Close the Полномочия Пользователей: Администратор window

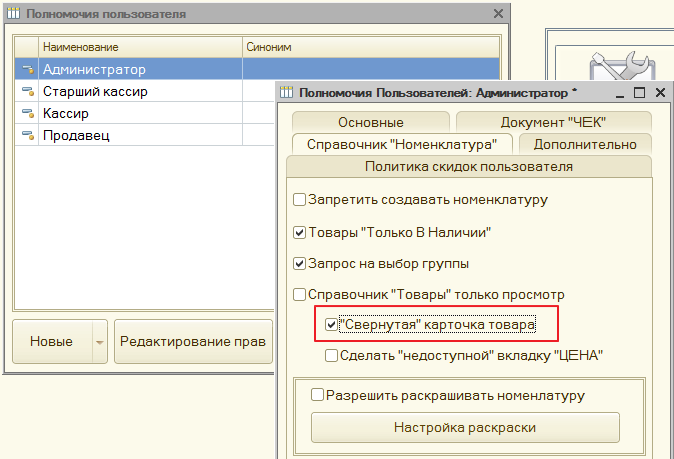point(660,92)
